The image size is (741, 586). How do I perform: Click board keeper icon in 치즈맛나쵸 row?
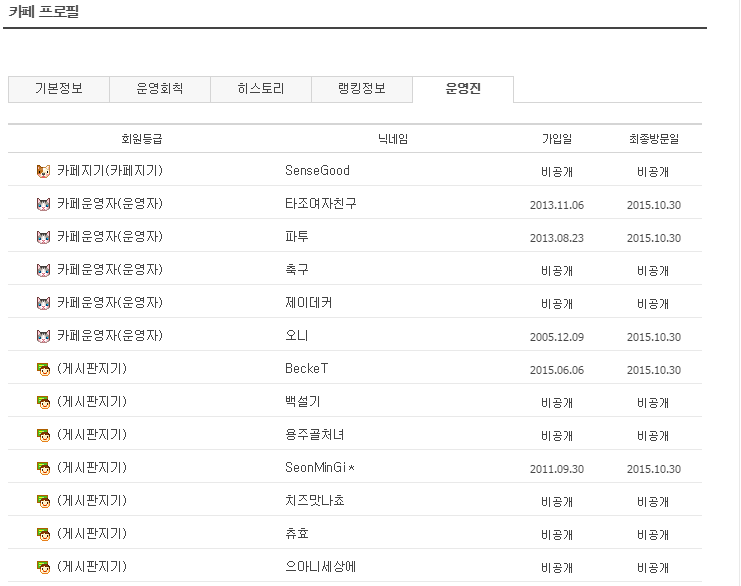43,501
